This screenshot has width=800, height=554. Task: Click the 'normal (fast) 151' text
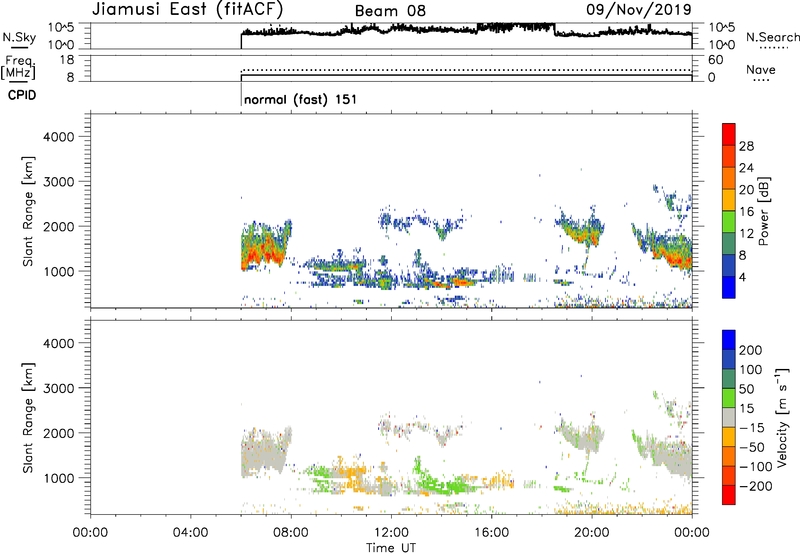[x=301, y=99]
